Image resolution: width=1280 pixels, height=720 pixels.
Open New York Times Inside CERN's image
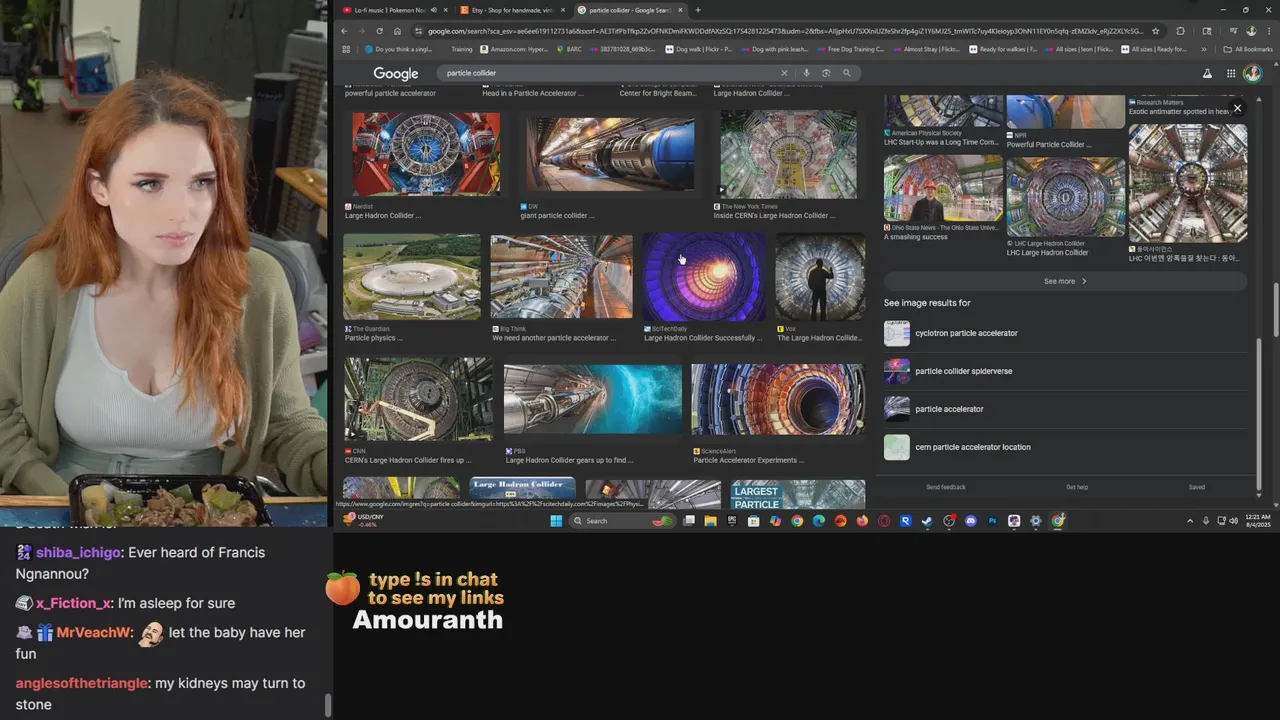[788, 154]
